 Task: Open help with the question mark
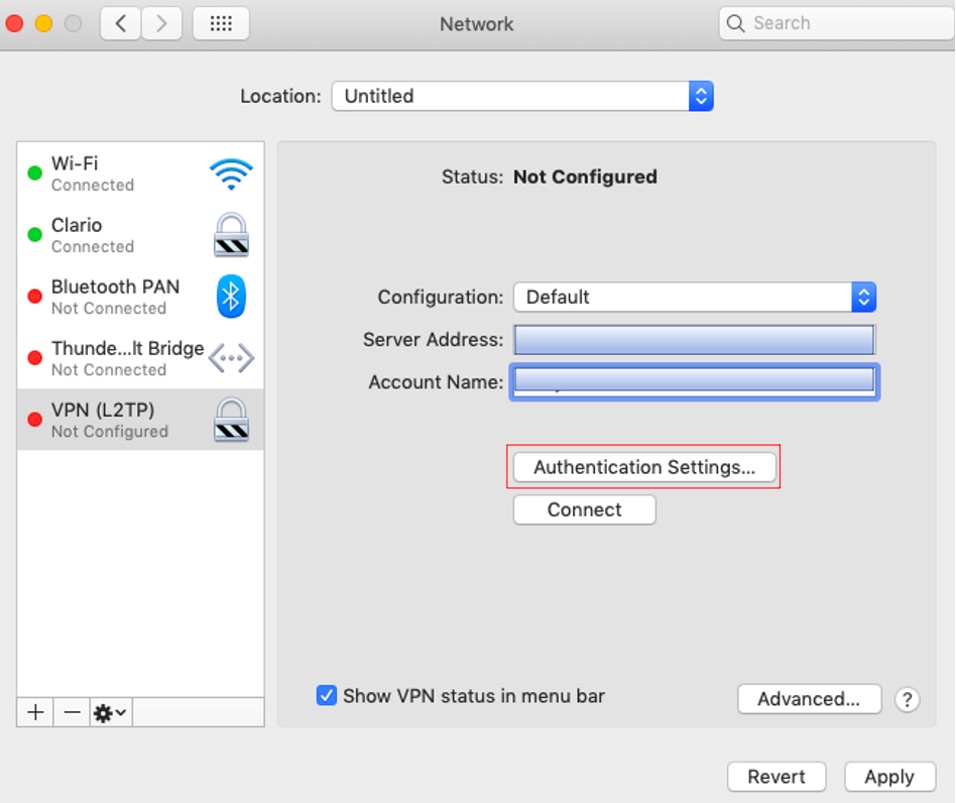907,699
